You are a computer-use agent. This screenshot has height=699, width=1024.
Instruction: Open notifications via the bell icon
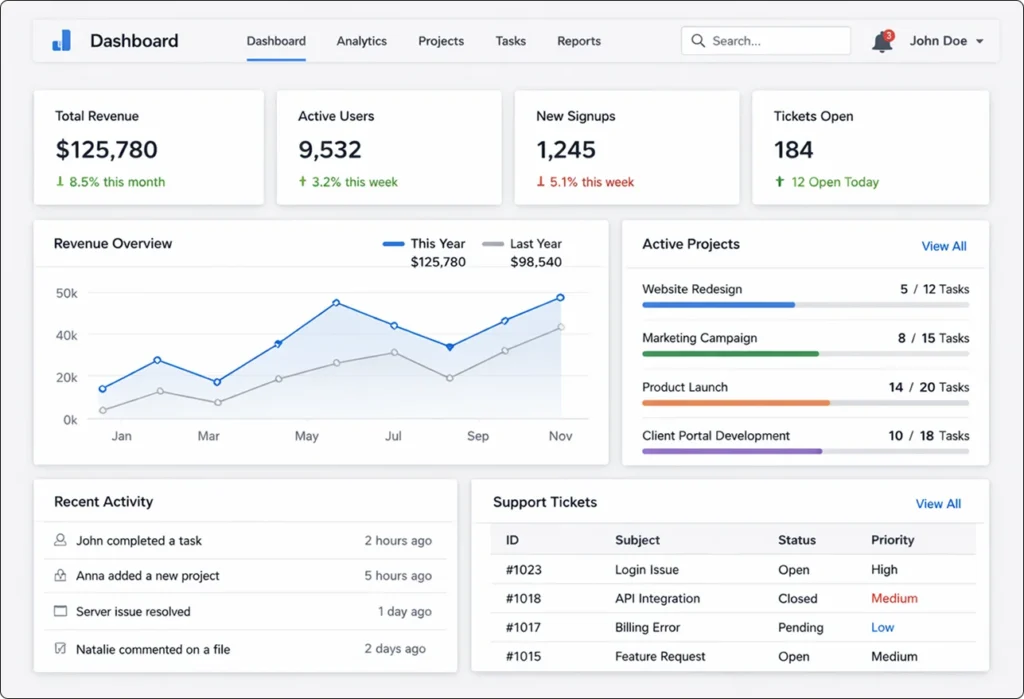coord(881,42)
